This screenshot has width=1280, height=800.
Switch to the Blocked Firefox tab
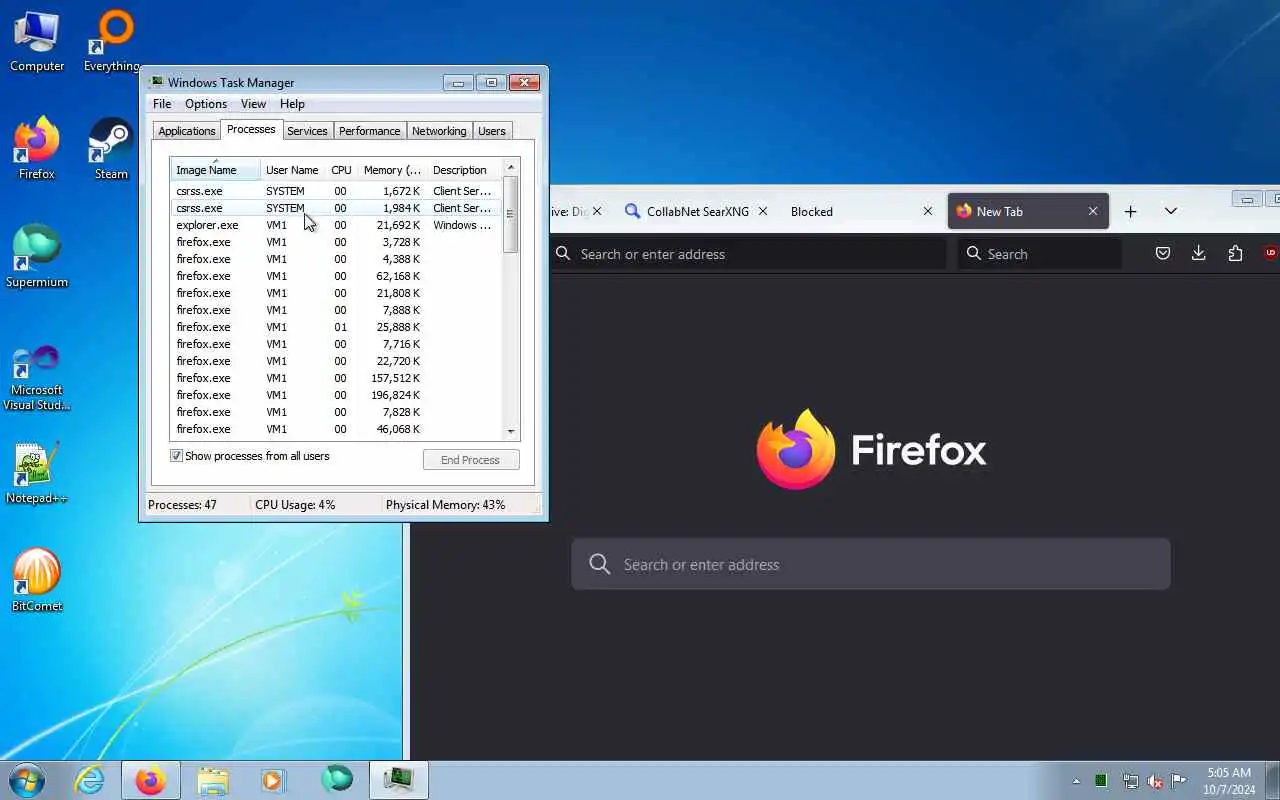click(x=859, y=211)
